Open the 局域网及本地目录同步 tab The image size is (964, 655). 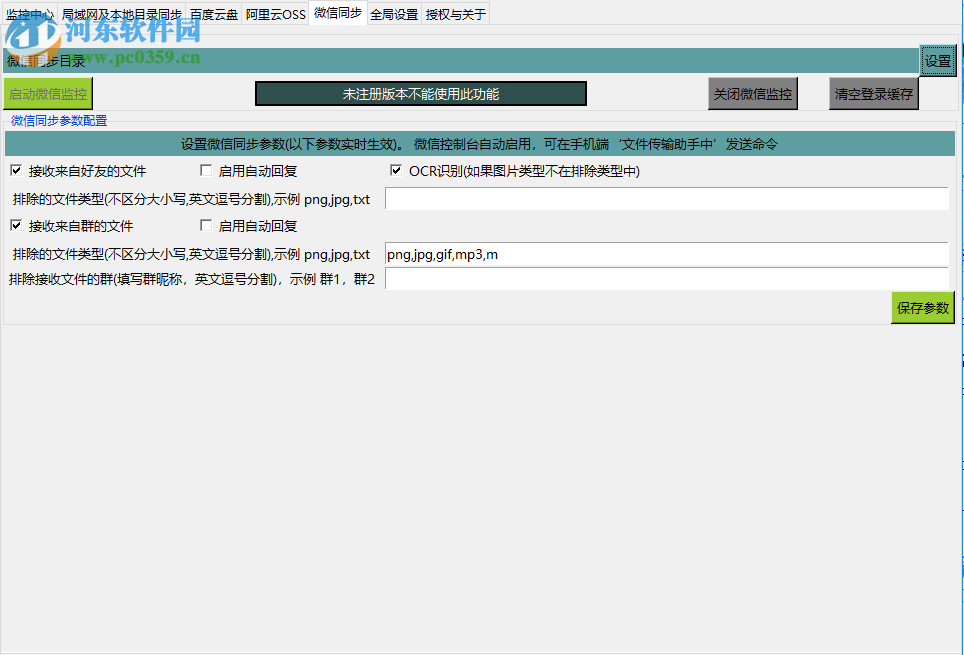tap(122, 14)
